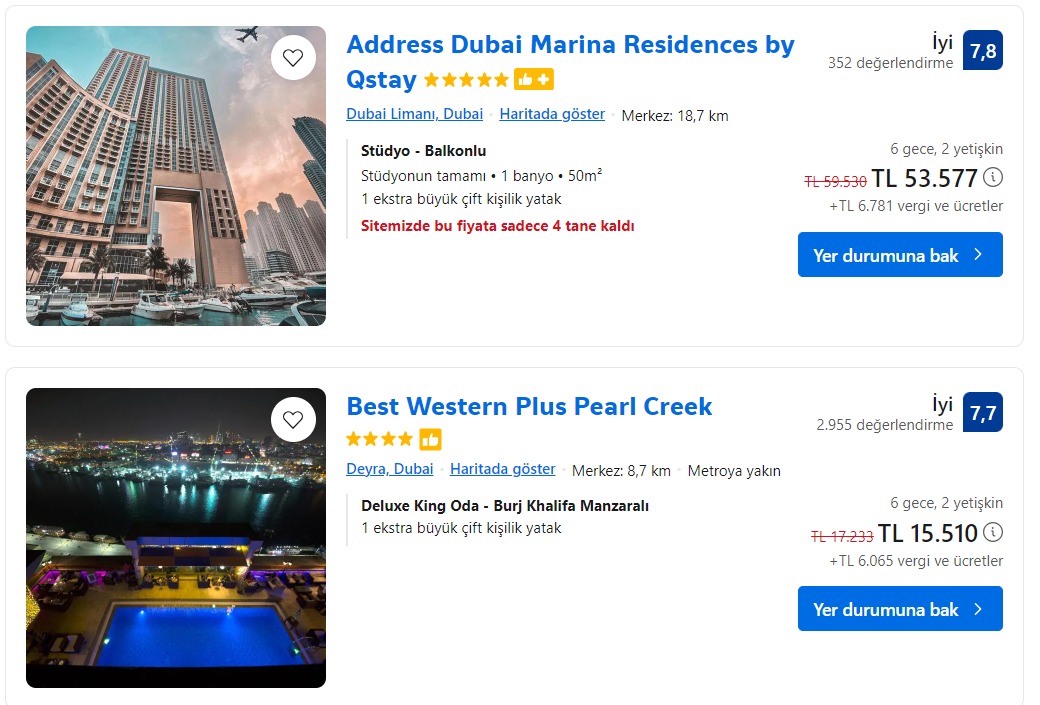Image resolution: width=1040 pixels, height=705 pixels.
Task: Toggle heart on Best Western Plus Pearl Creek
Action: 293,420
